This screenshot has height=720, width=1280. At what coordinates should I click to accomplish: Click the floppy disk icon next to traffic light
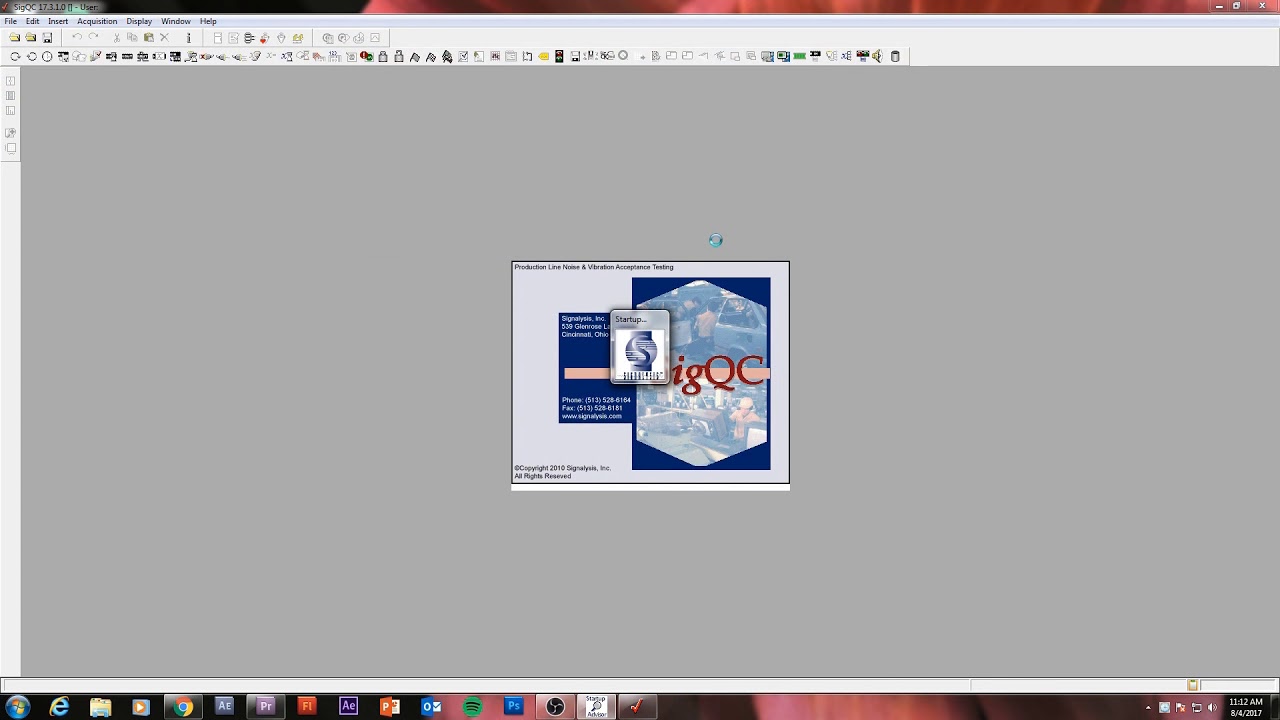575,56
